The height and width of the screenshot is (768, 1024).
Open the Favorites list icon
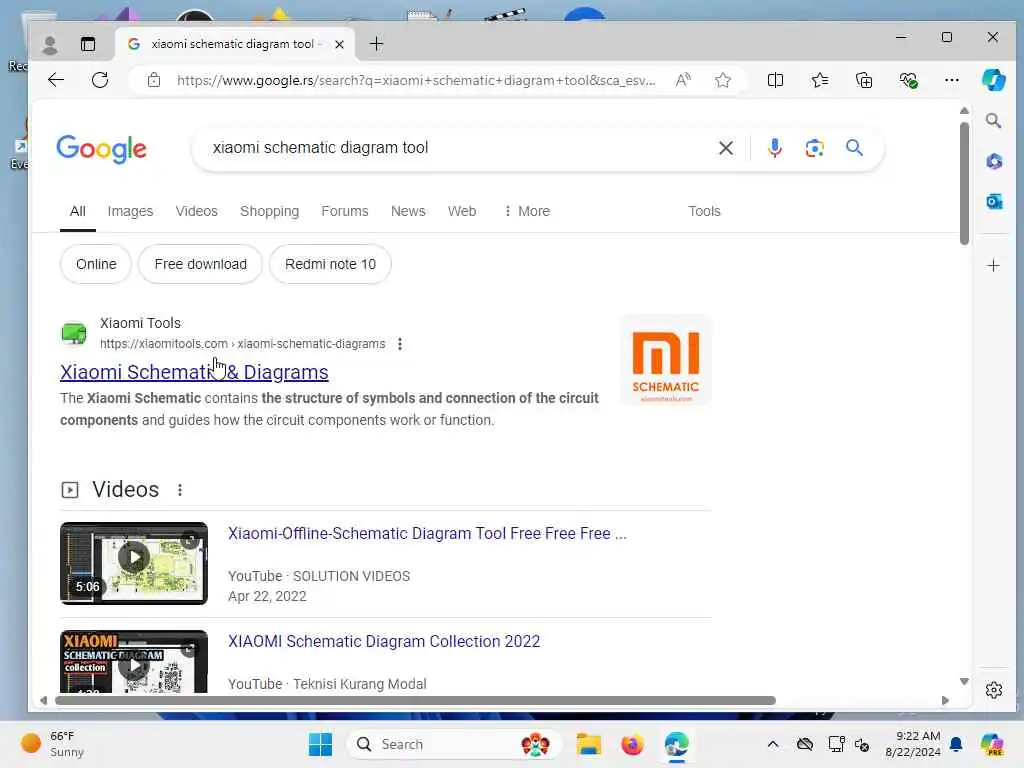click(820, 80)
